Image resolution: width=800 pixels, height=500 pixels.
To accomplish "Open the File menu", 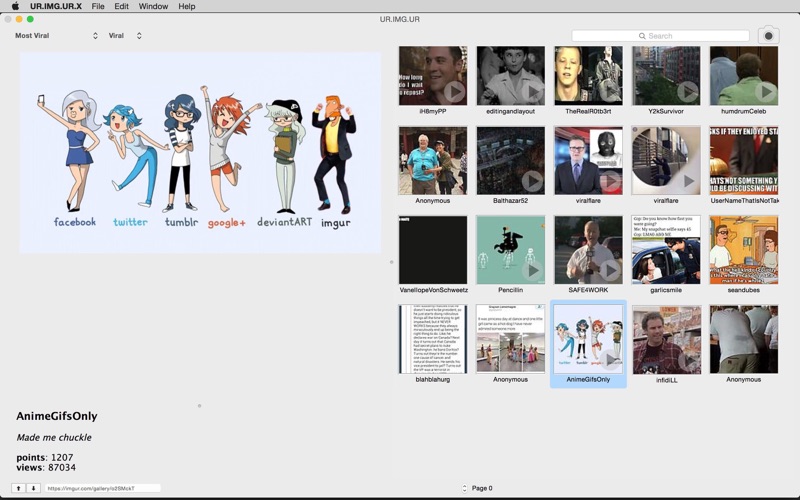I will [98, 6].
